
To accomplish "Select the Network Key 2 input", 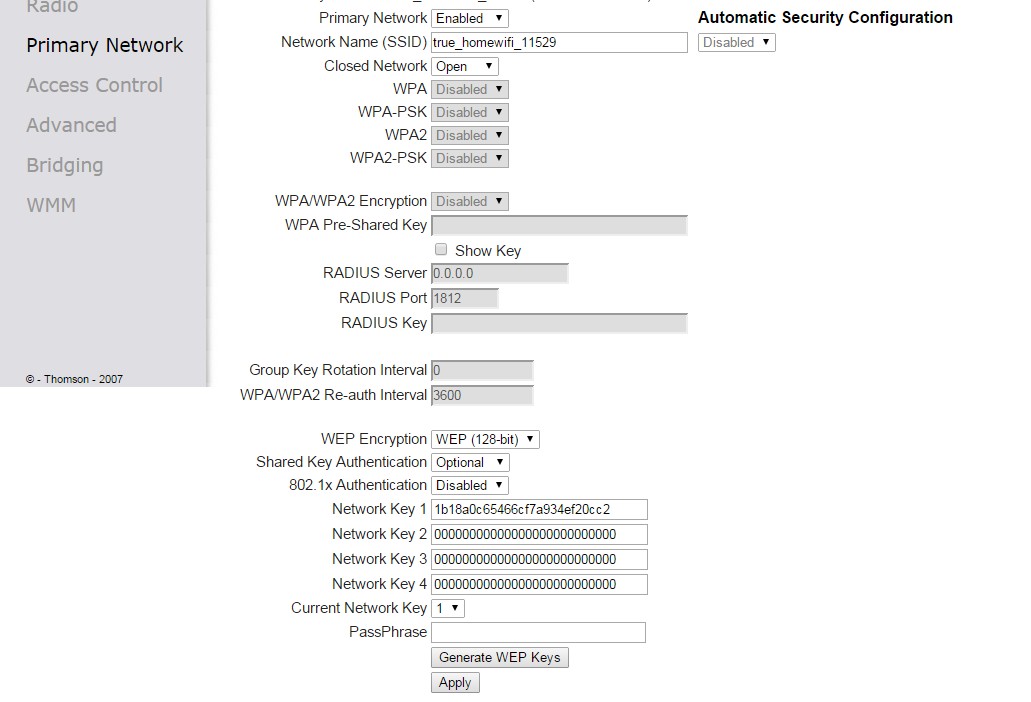I will tap(539, 534).
